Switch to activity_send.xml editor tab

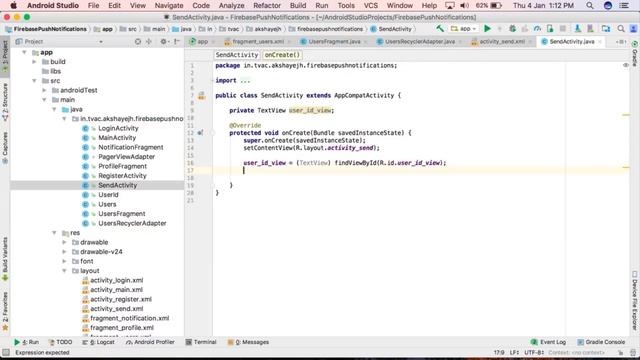tap(501, 42)
